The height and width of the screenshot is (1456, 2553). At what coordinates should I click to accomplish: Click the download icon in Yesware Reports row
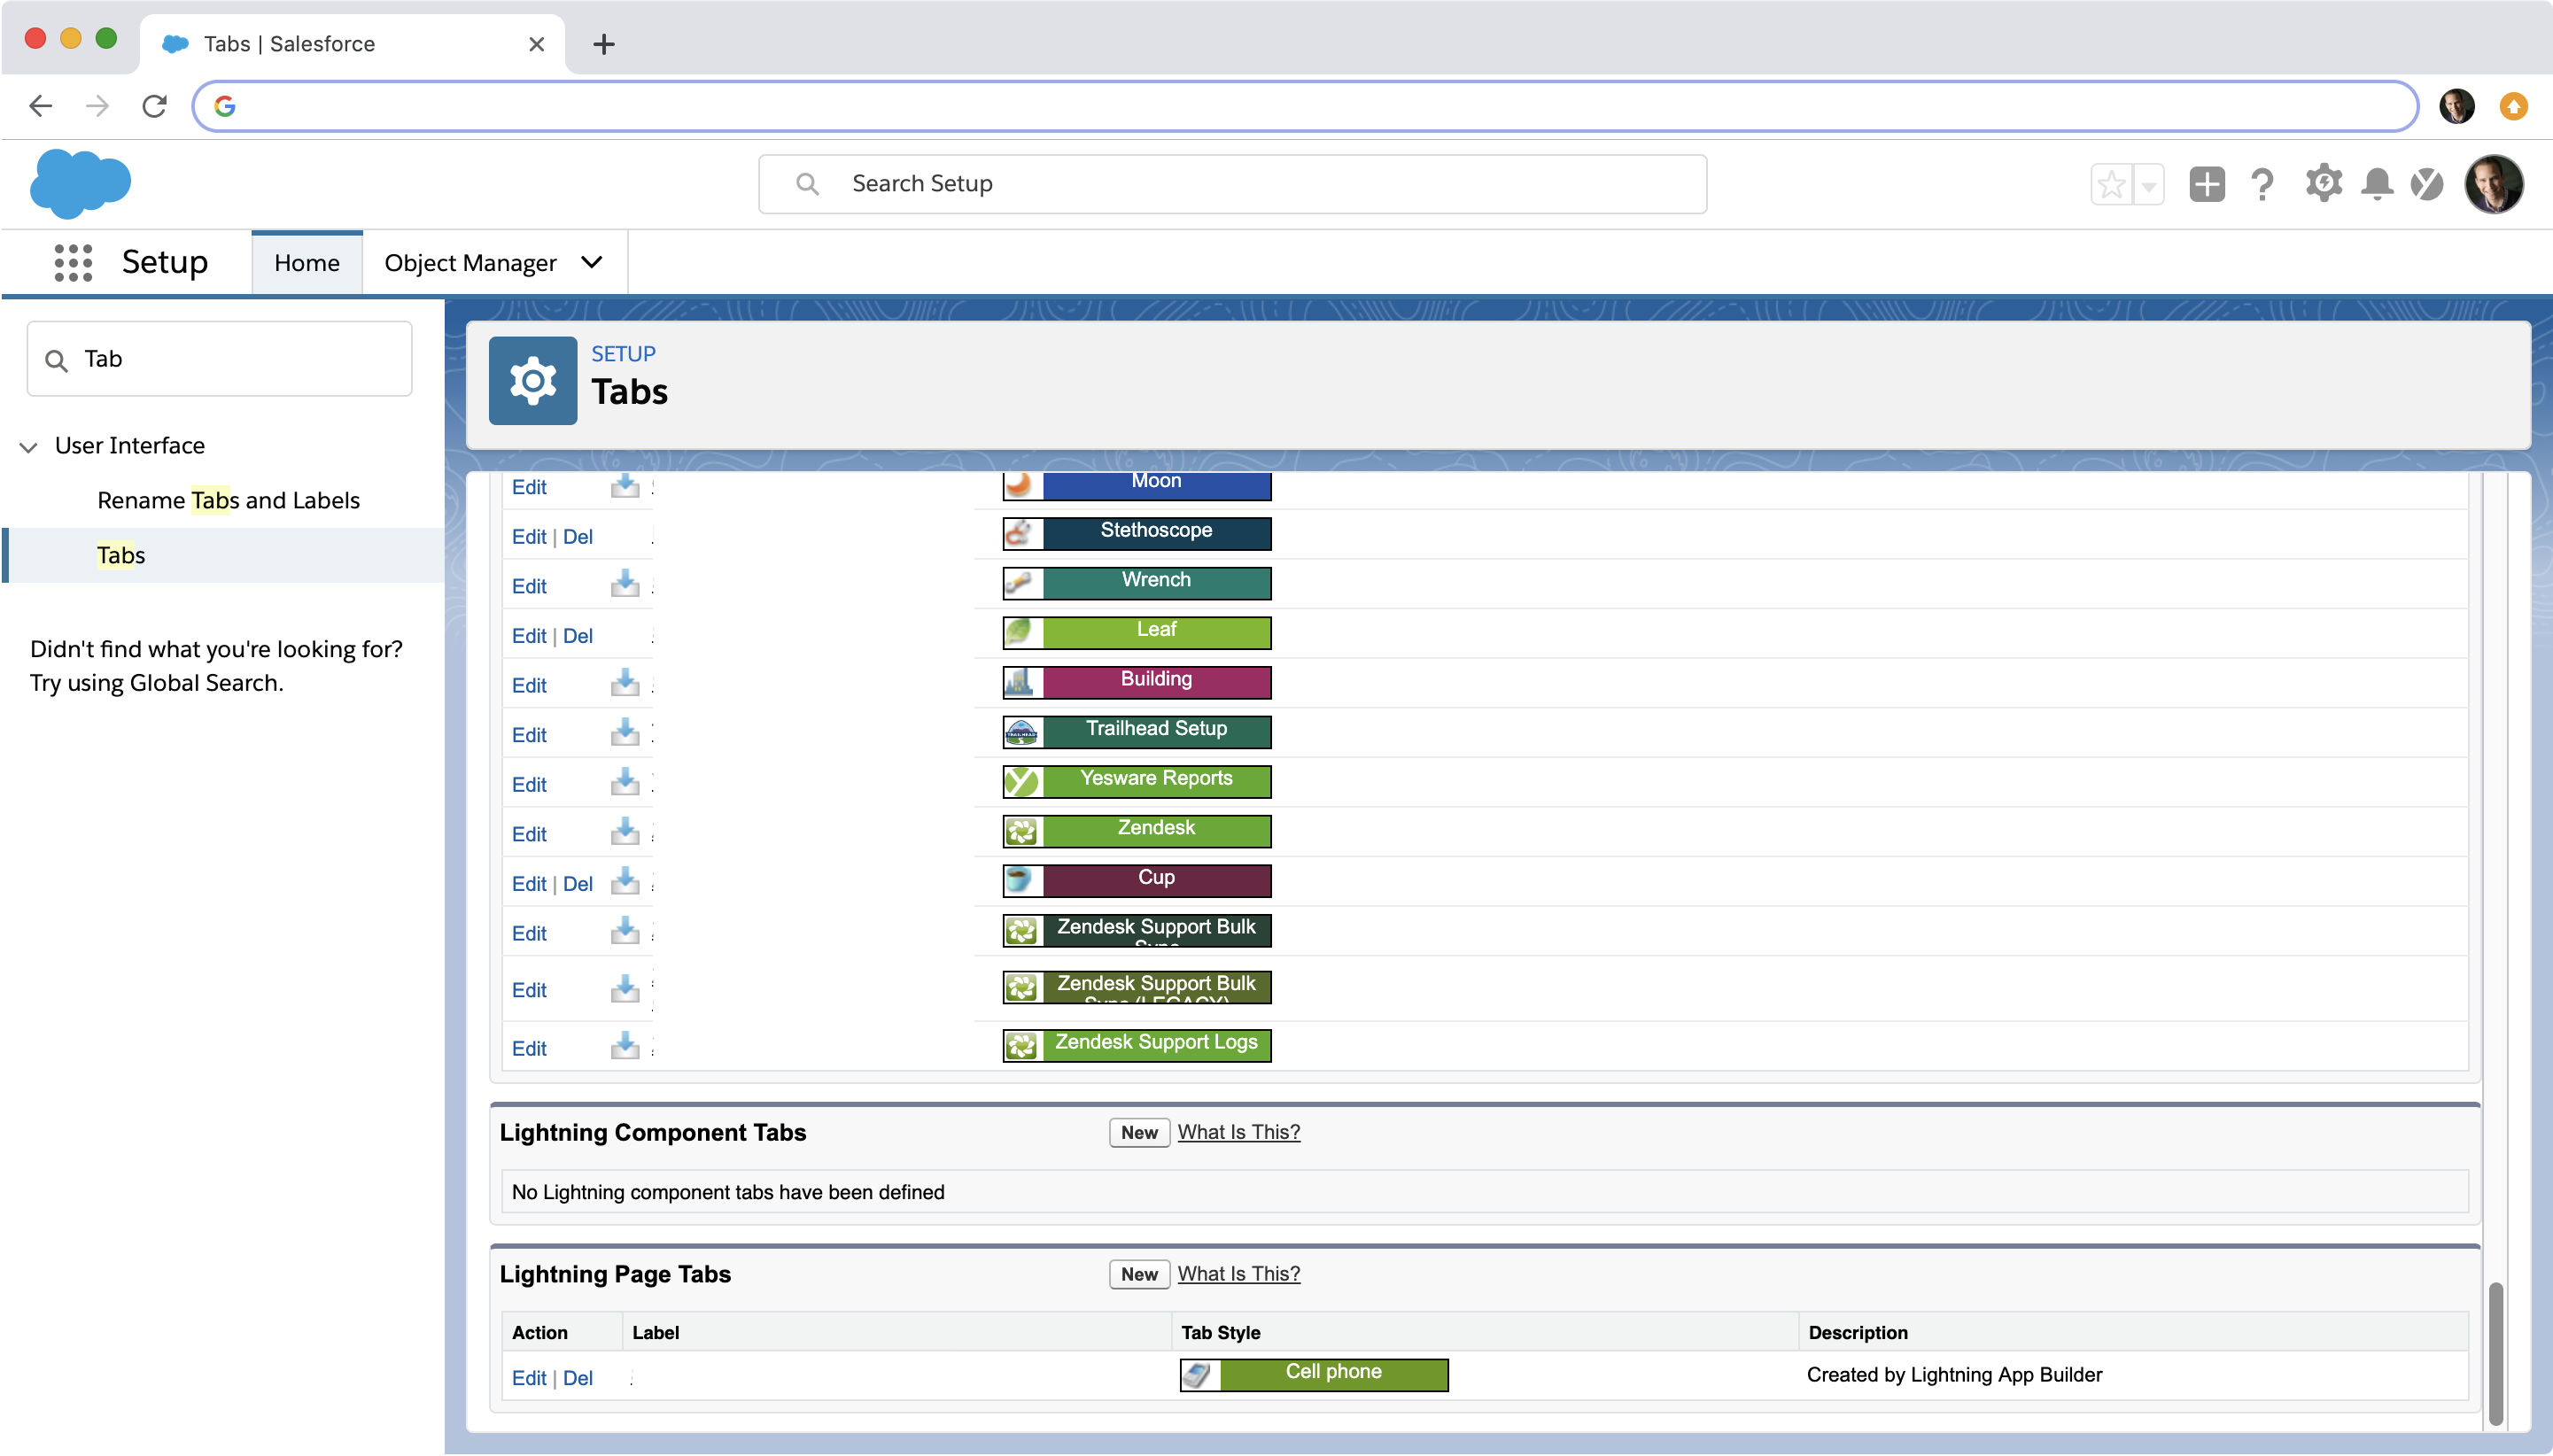click(625, 781)
